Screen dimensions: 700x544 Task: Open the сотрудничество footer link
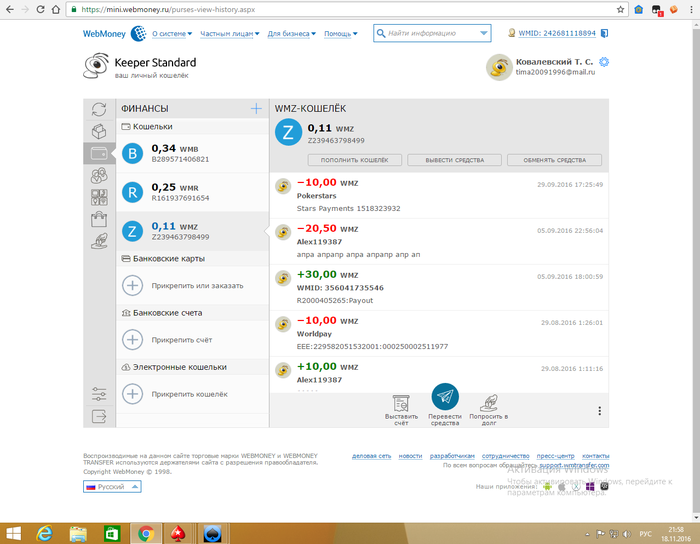(x=505, y=456)
